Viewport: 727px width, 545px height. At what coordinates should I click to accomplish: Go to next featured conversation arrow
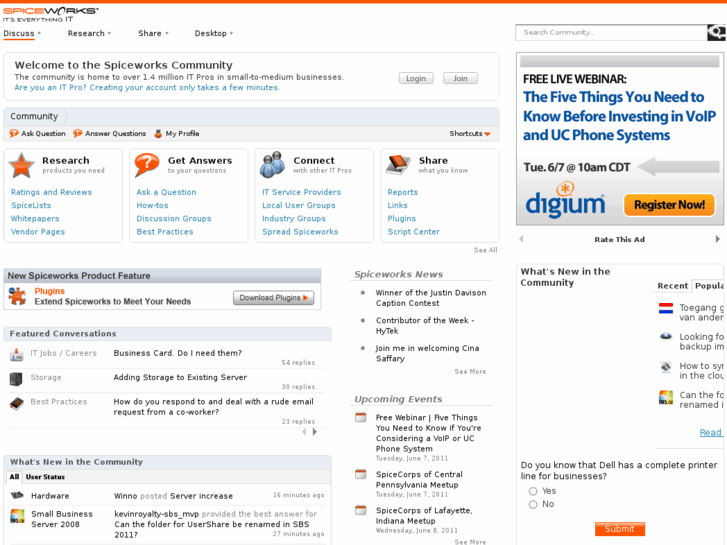coord(315,432)
